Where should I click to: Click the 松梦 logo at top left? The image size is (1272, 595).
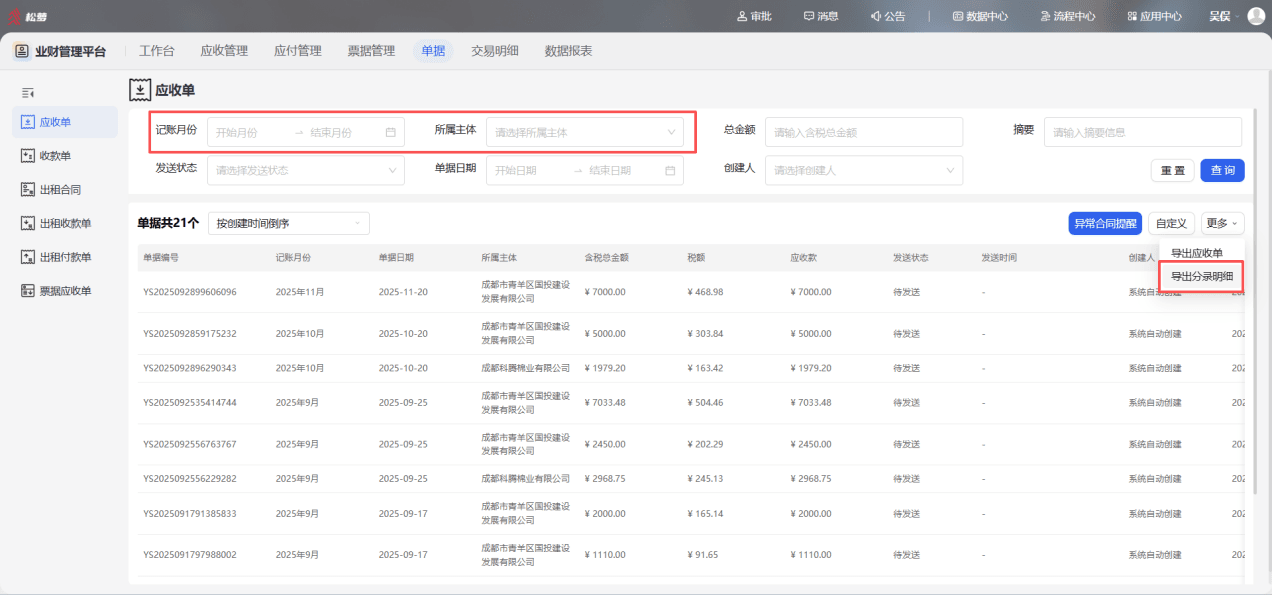(29, 16)
